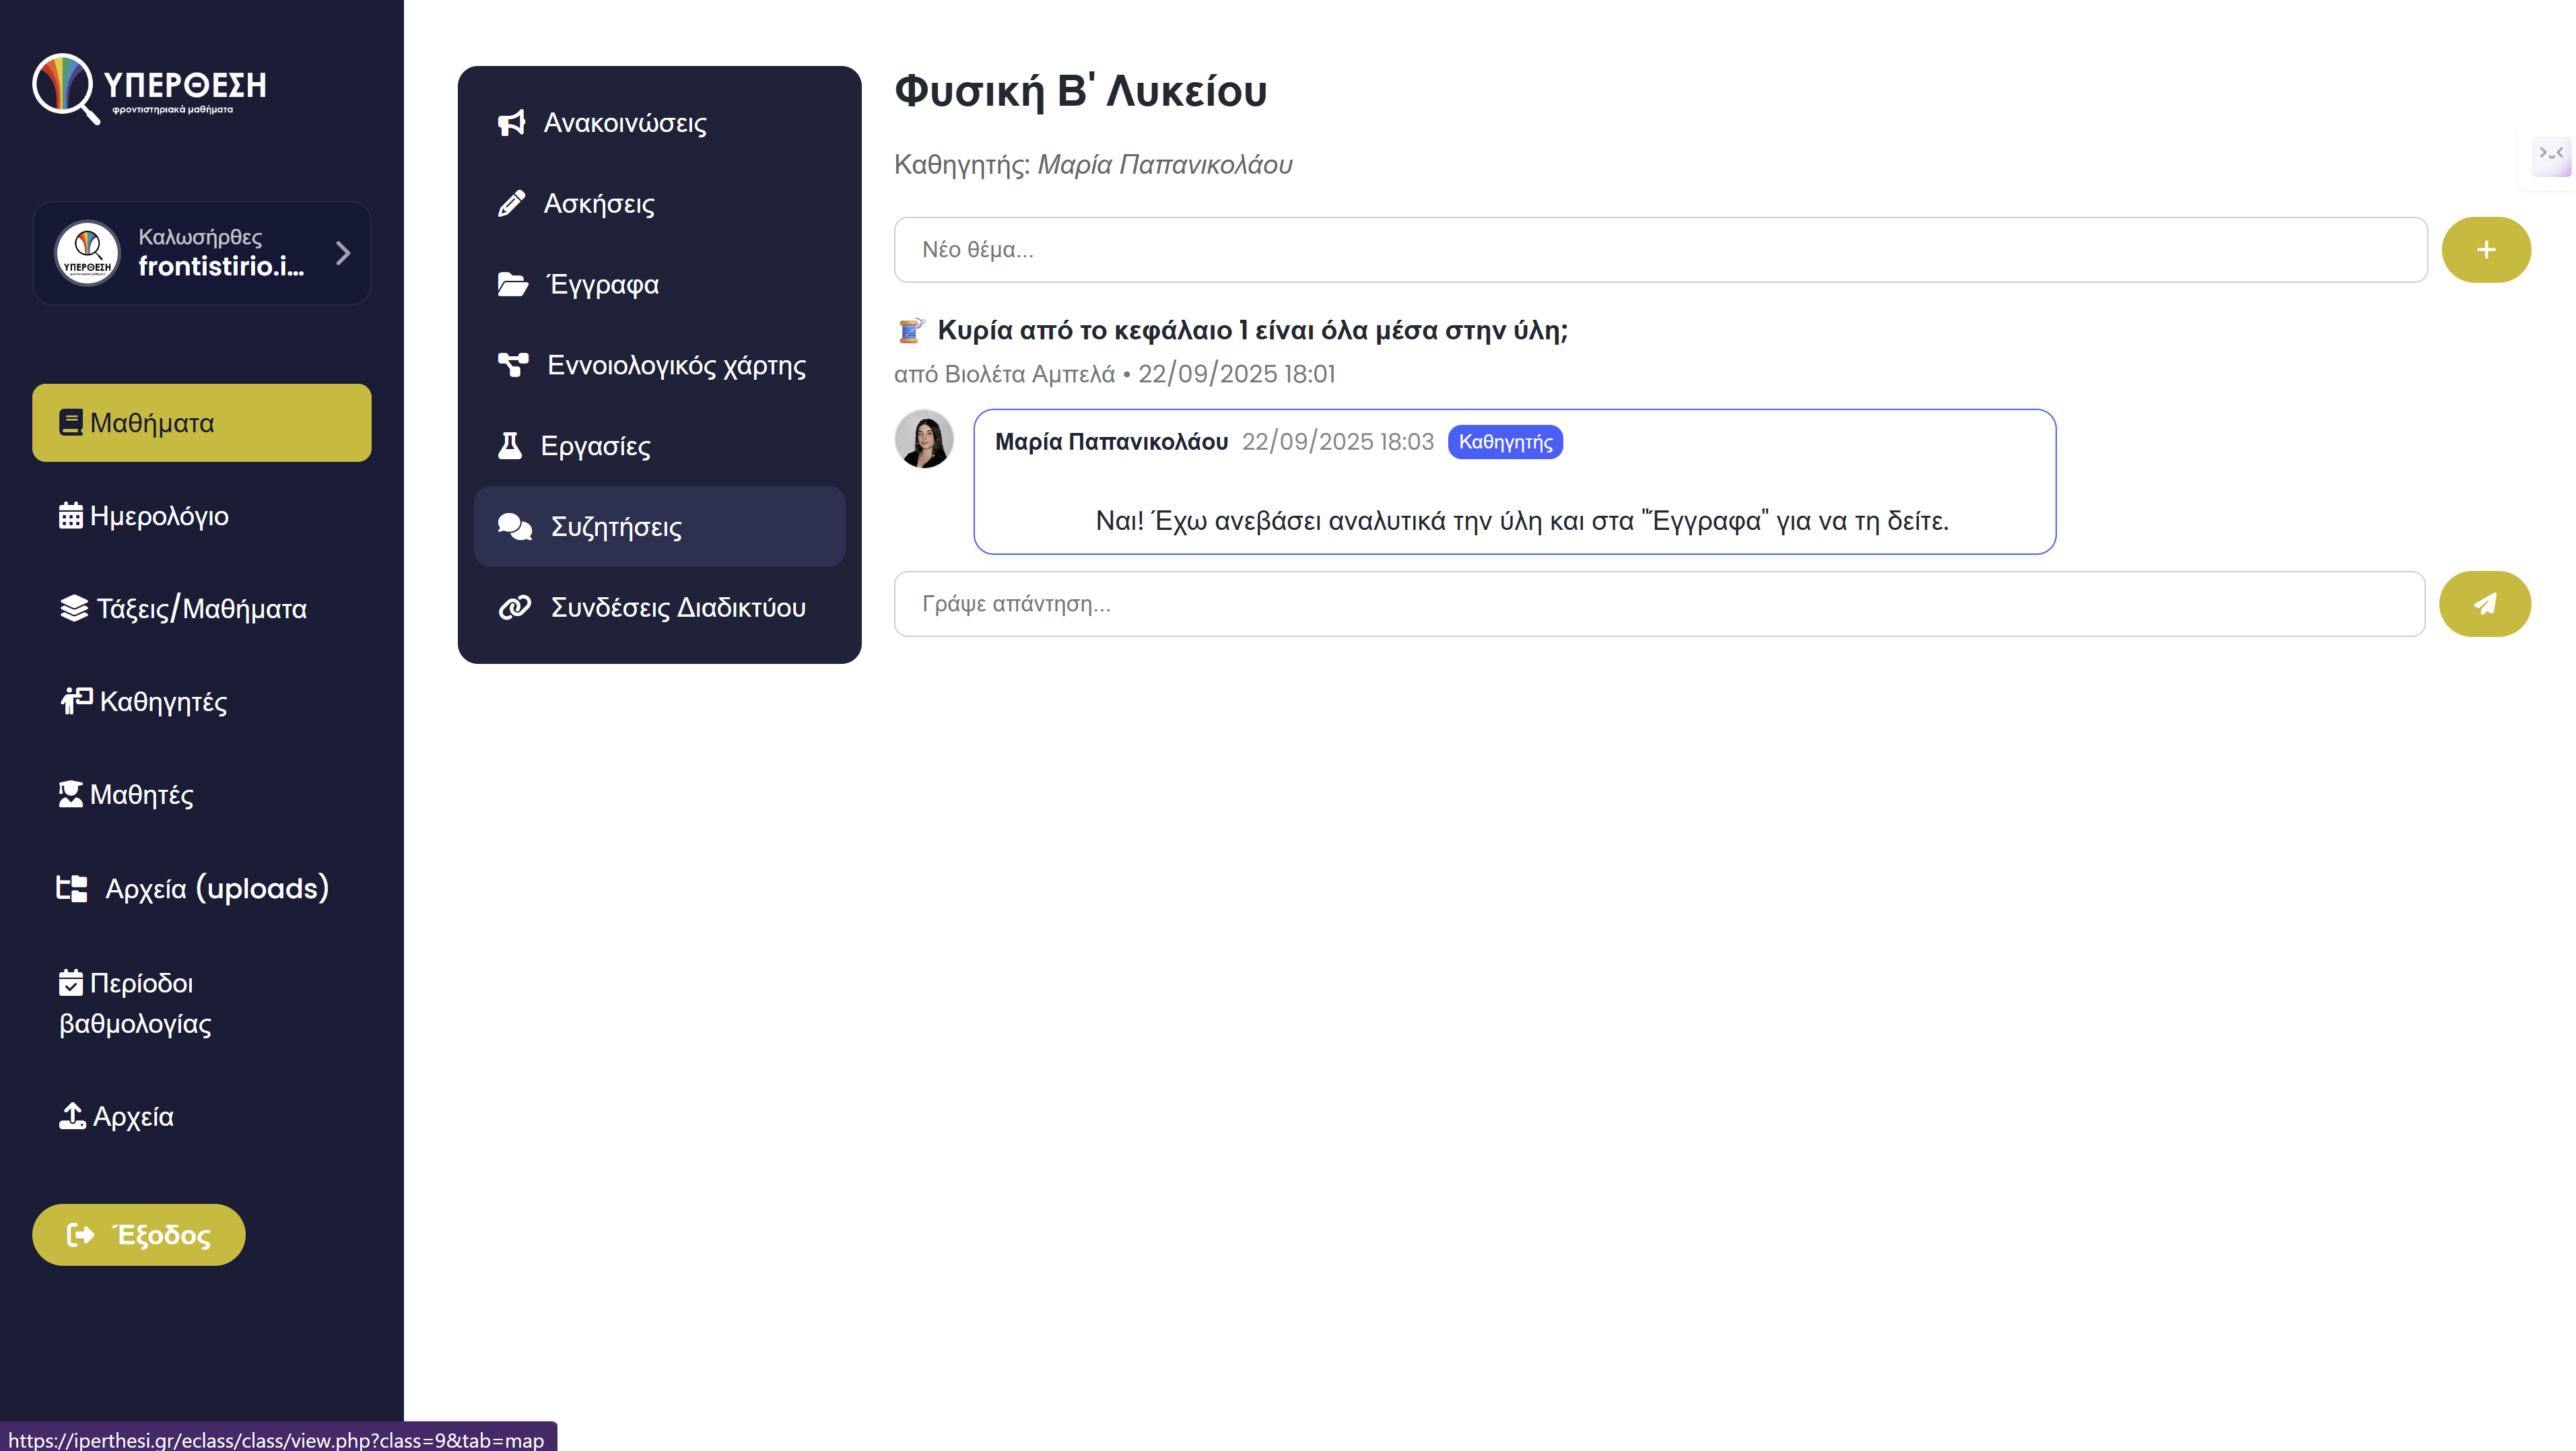
Task: Open topic about κεφάλαιο 1 ύλη
Action: 1251,331
